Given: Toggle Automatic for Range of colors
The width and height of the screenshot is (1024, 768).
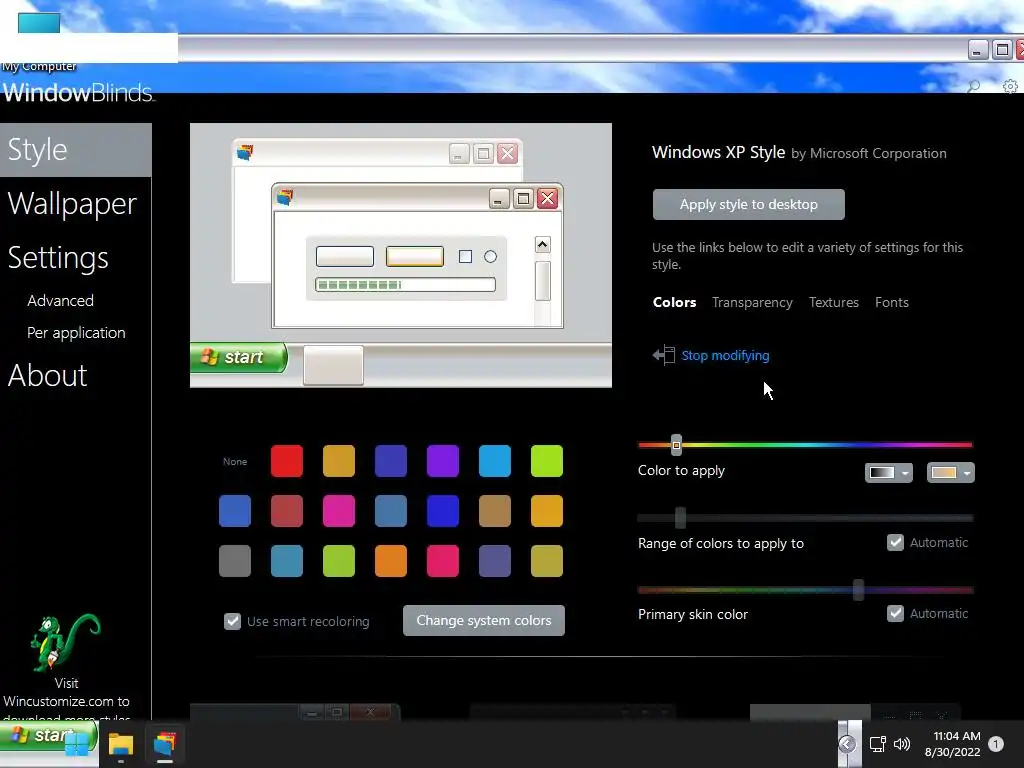Looking at the screenshot, I should point(895,542).
